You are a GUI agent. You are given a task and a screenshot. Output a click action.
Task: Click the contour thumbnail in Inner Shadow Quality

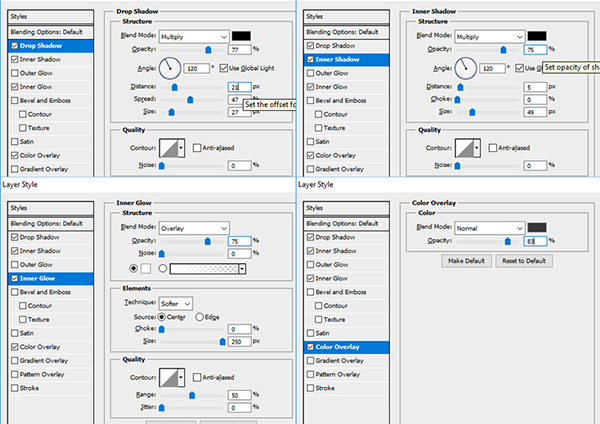coord(469,148)
